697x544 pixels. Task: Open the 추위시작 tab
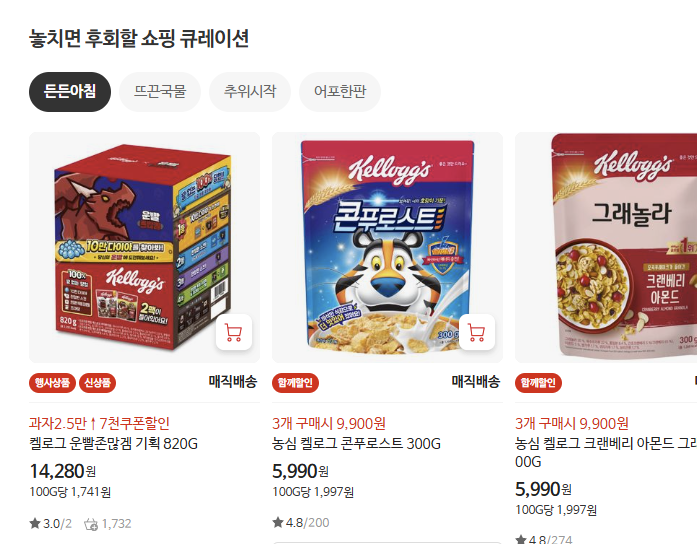tap(250, 92)
